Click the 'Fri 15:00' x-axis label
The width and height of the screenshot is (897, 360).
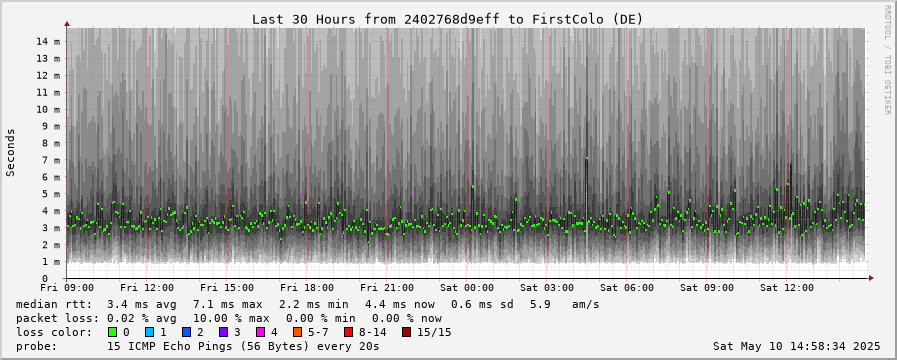pyautogui.click(x=227, y=287)
